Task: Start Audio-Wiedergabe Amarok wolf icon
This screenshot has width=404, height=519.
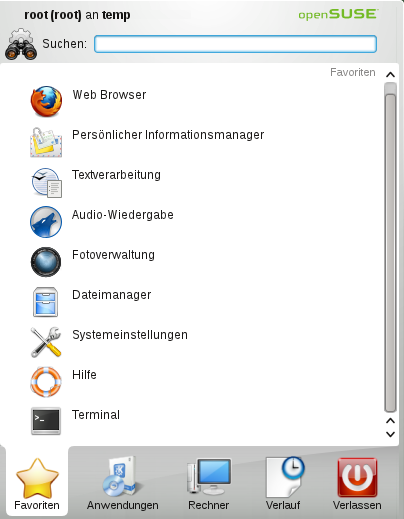Action: pos(46,222)
